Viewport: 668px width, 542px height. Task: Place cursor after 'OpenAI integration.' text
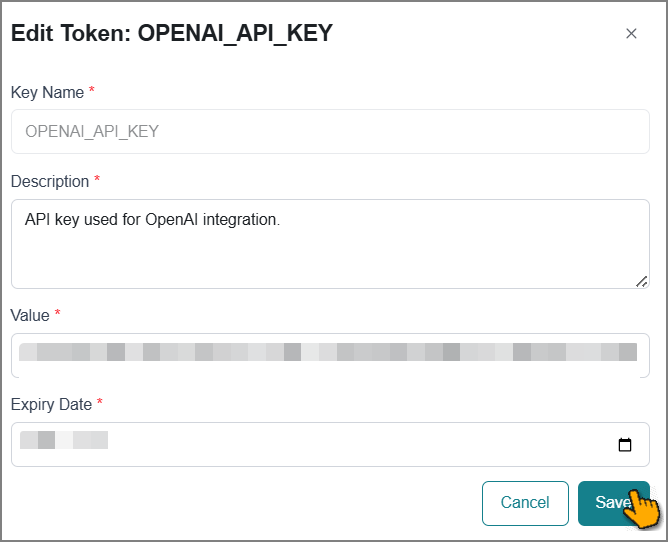click(281, 219)
